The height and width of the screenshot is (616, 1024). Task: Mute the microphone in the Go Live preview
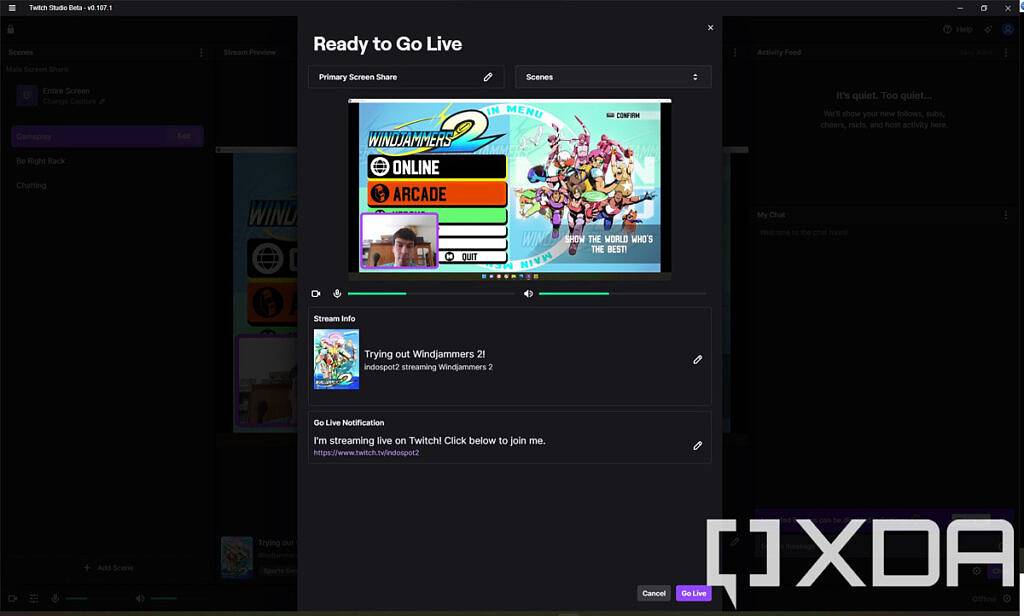336,293
